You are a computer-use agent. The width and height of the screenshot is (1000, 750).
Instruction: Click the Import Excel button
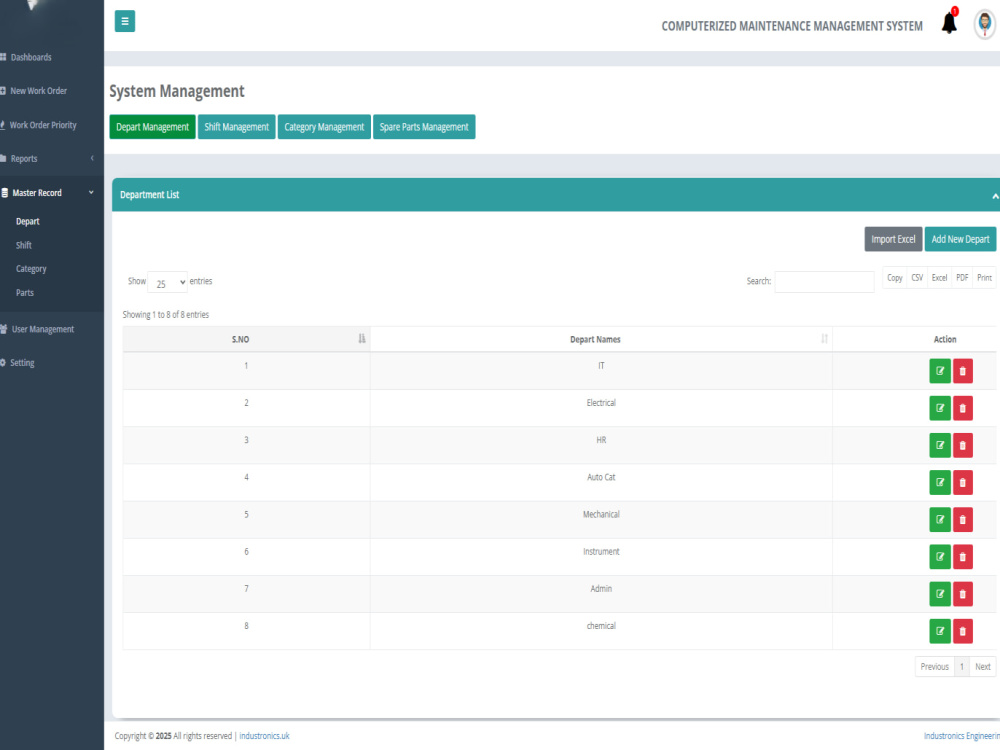click(893, 239)
